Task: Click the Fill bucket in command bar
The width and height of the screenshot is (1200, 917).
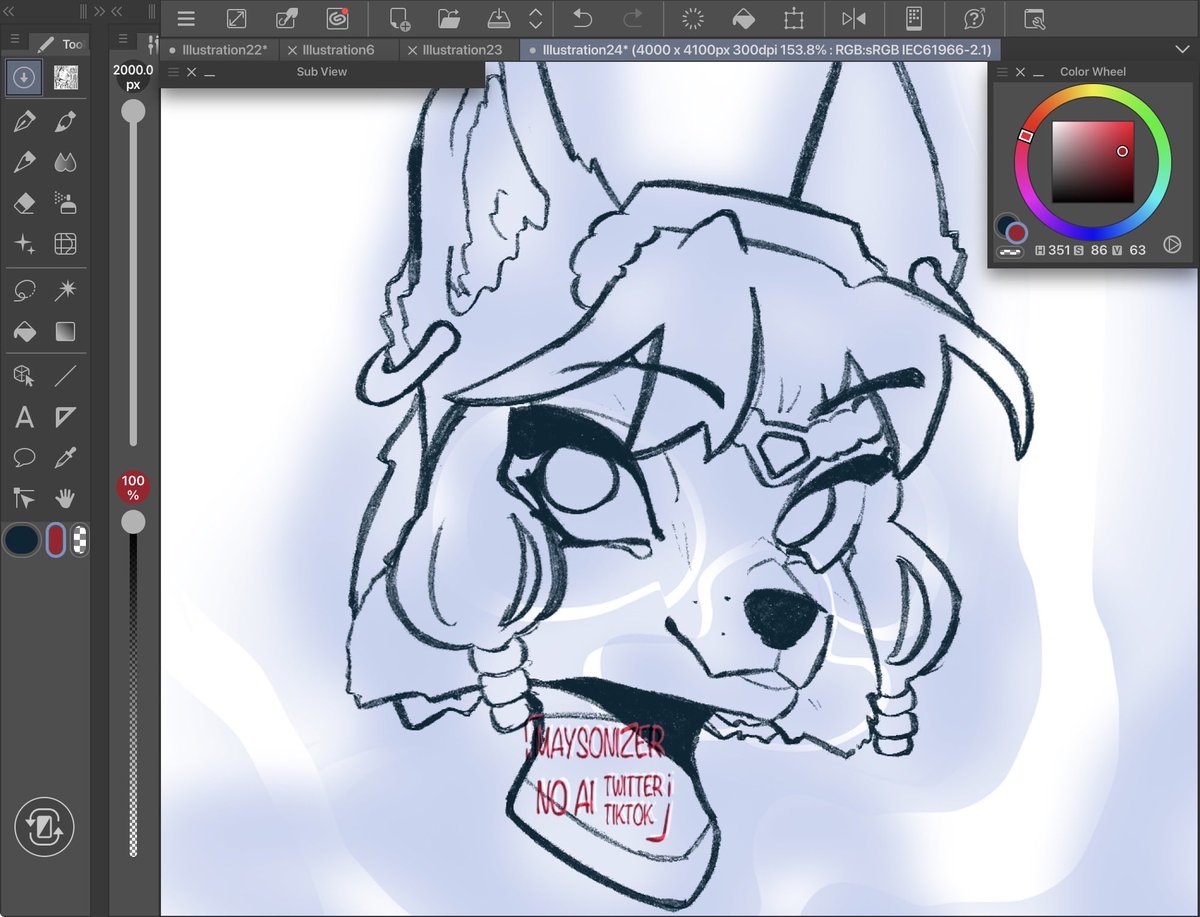Action: pyautogui.click(x=744, y=18)
